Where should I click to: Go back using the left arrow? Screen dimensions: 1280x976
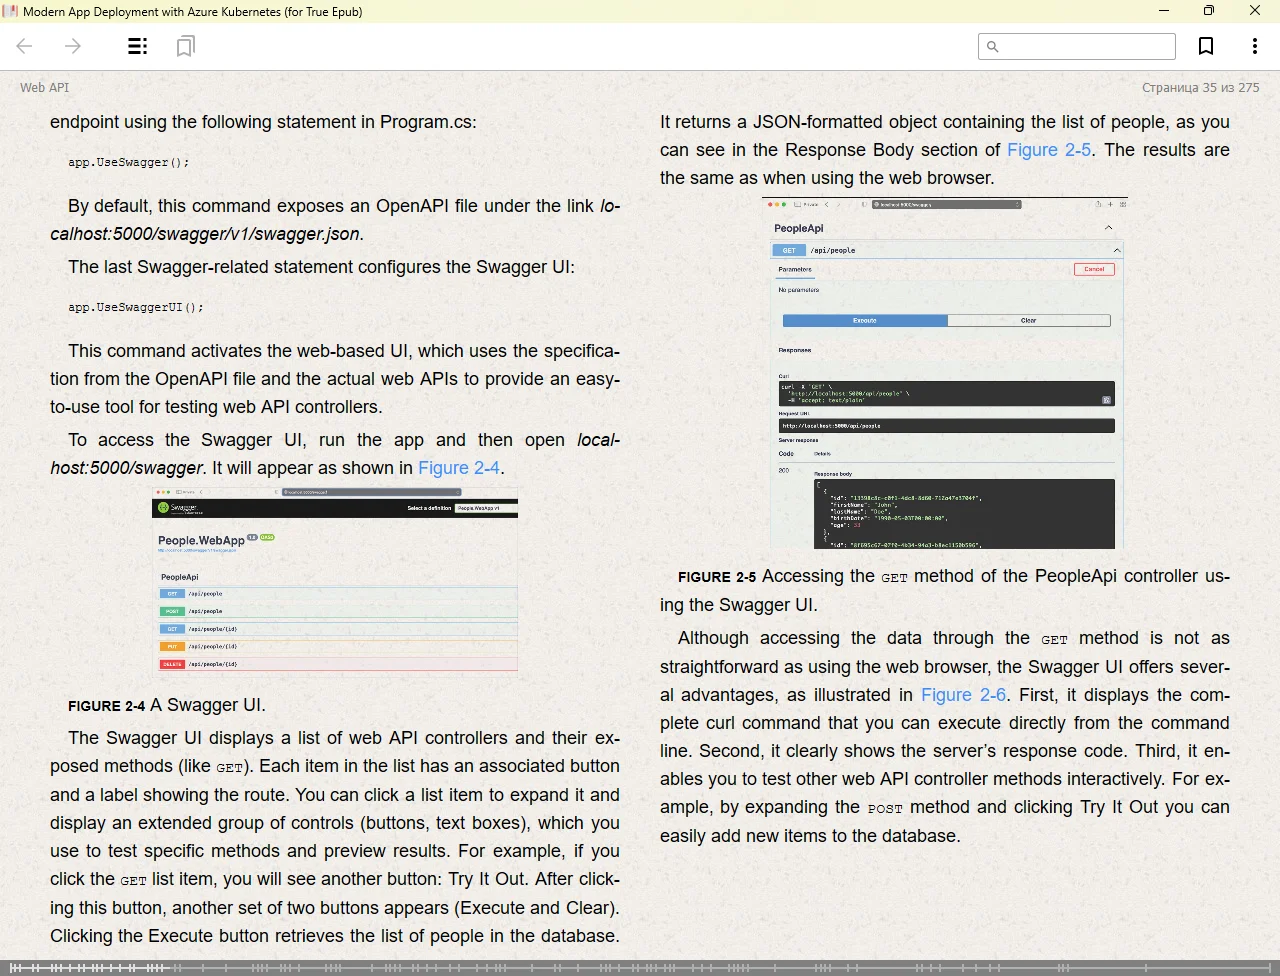pos(25,46)
